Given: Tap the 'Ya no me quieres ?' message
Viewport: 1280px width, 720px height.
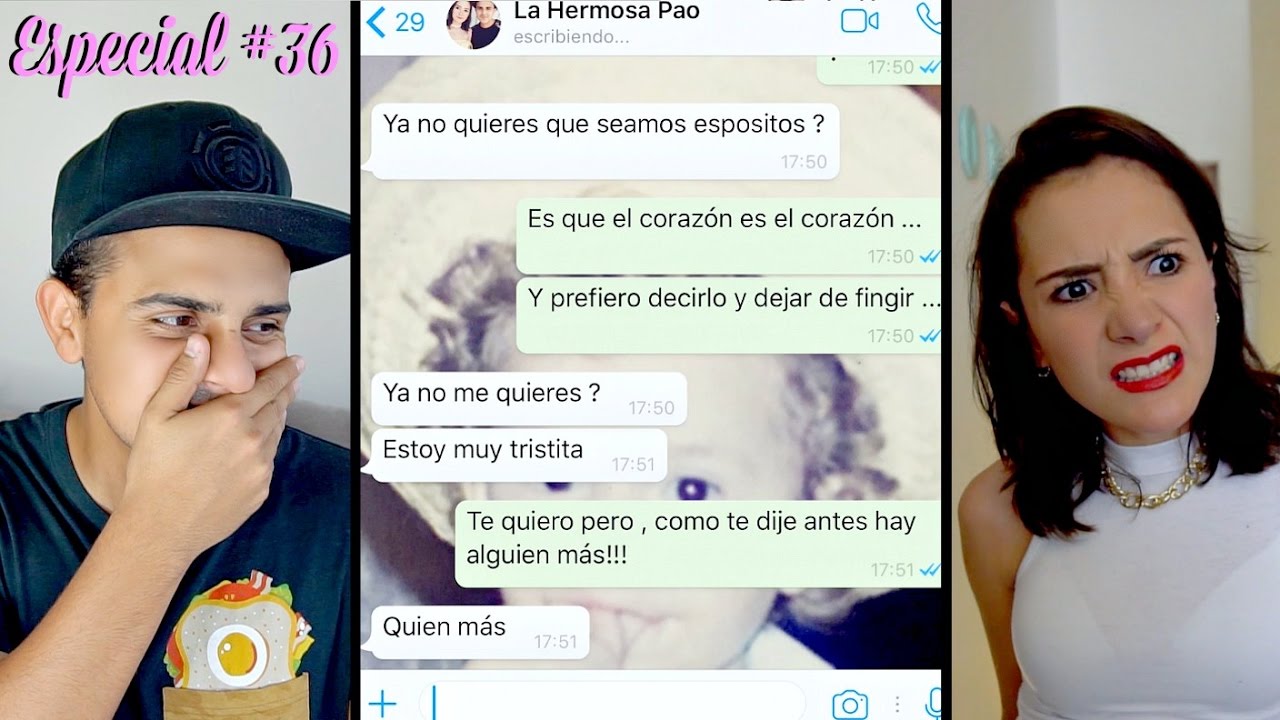Looking at the screenshot, I should tap(529, 398).
